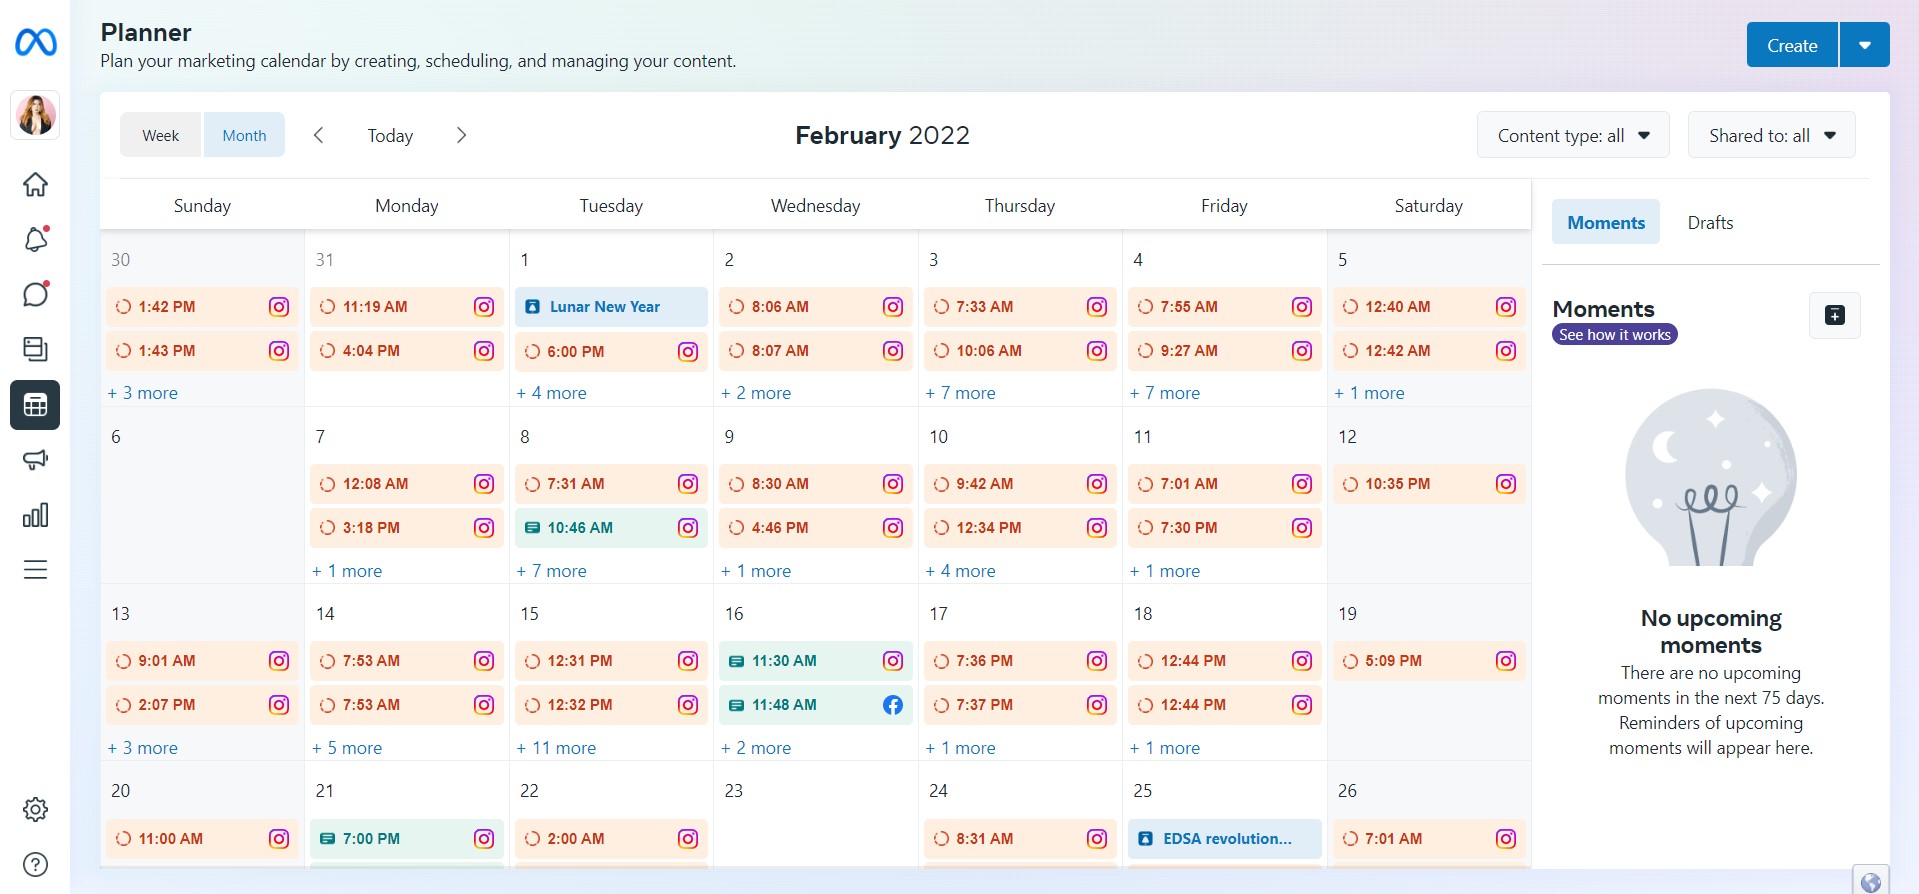
Task: Select the Moments tab
Action: [x=1605, y=222]
